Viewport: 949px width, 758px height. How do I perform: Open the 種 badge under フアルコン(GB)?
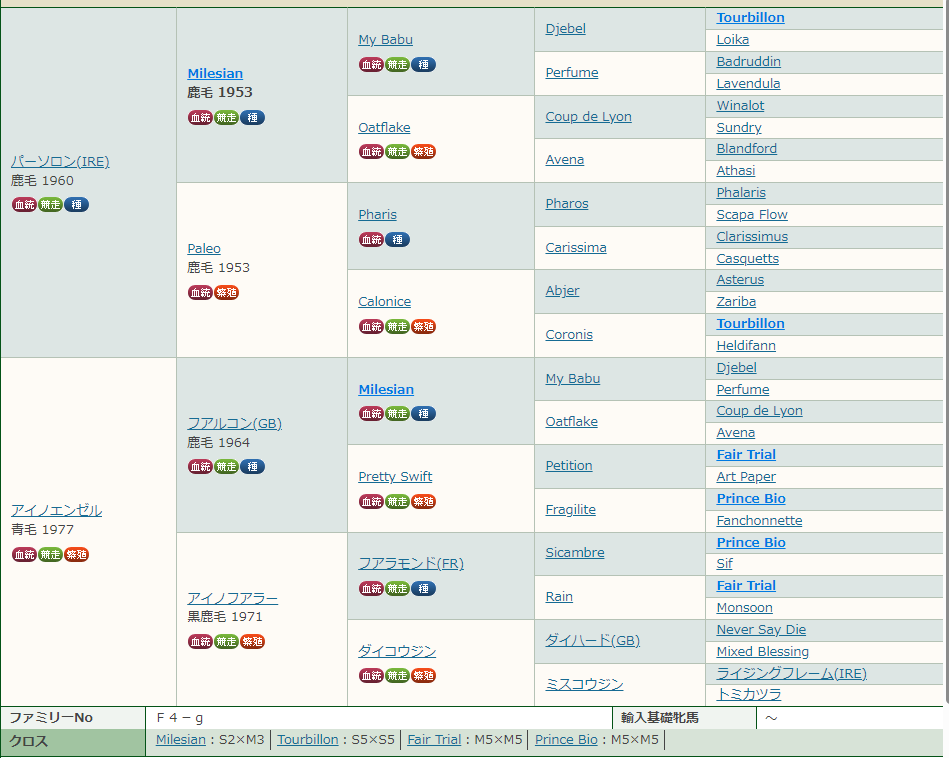click(x=252, y=467)
